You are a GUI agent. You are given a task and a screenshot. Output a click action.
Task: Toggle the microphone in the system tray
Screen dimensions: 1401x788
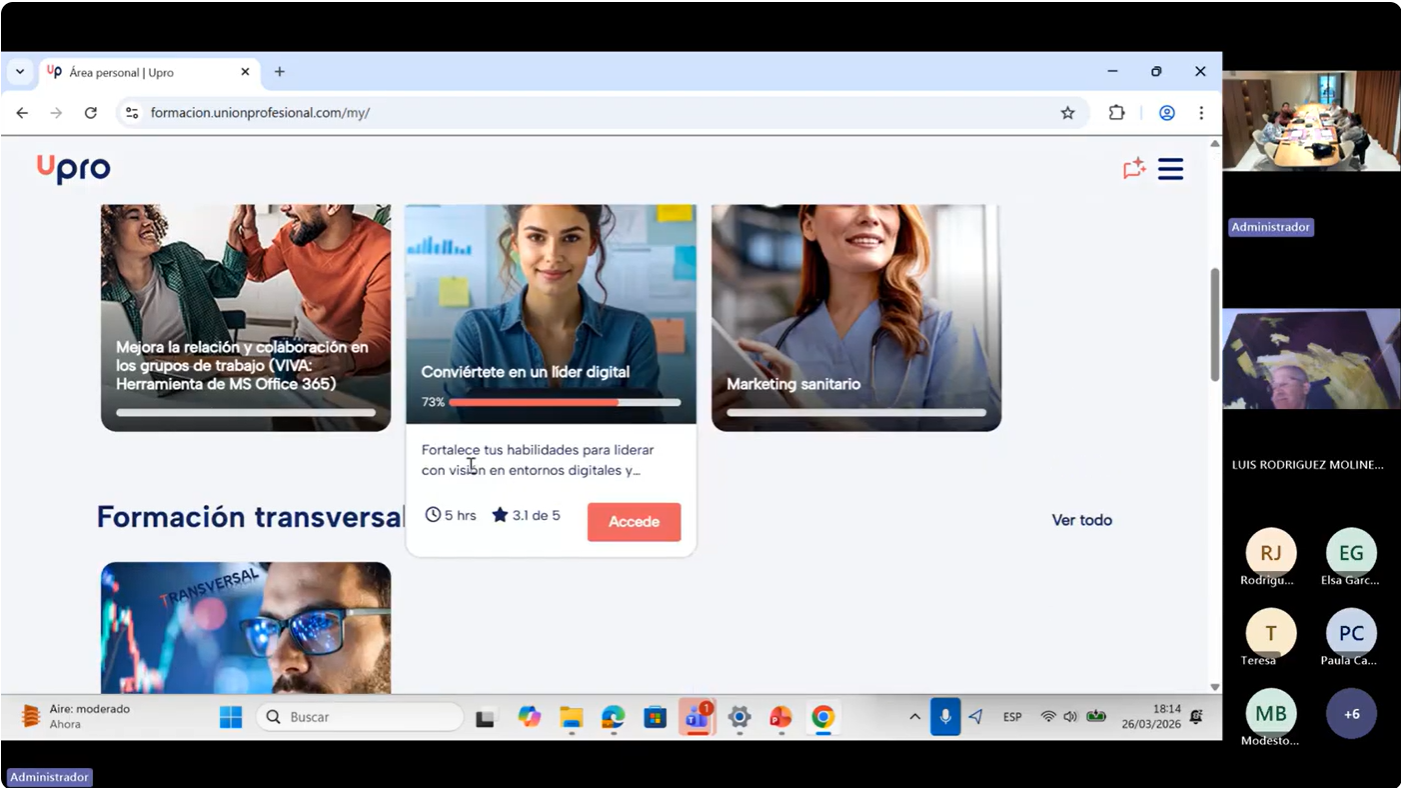click(945, 717)
